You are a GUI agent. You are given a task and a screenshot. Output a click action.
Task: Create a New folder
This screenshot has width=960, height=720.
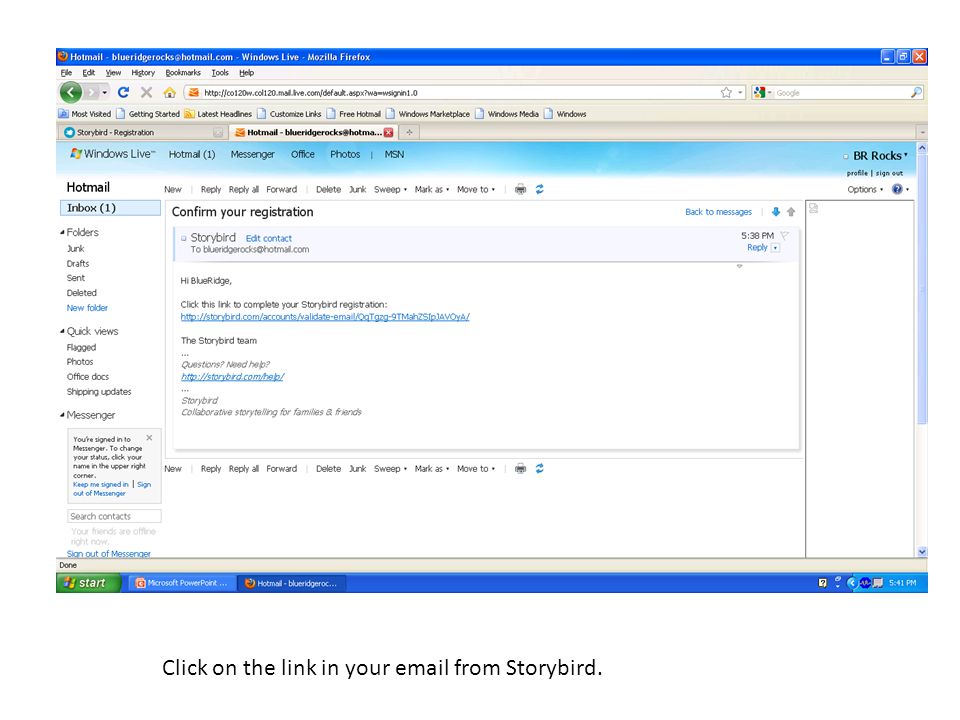(x=87, y=308)
